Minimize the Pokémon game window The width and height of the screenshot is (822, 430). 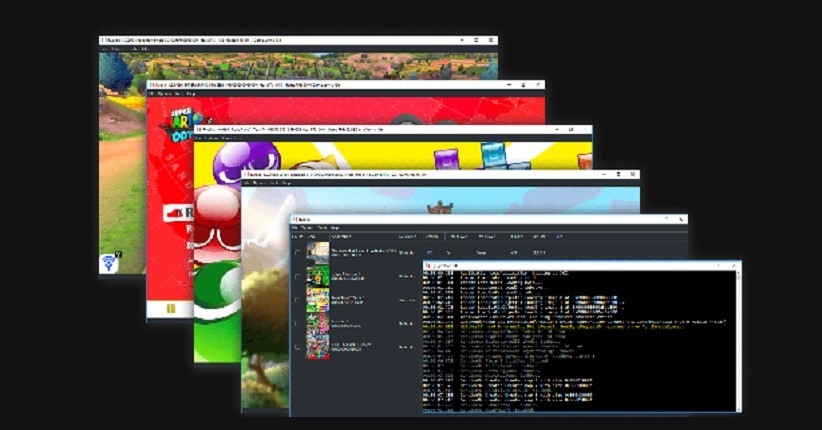[462, 40]
